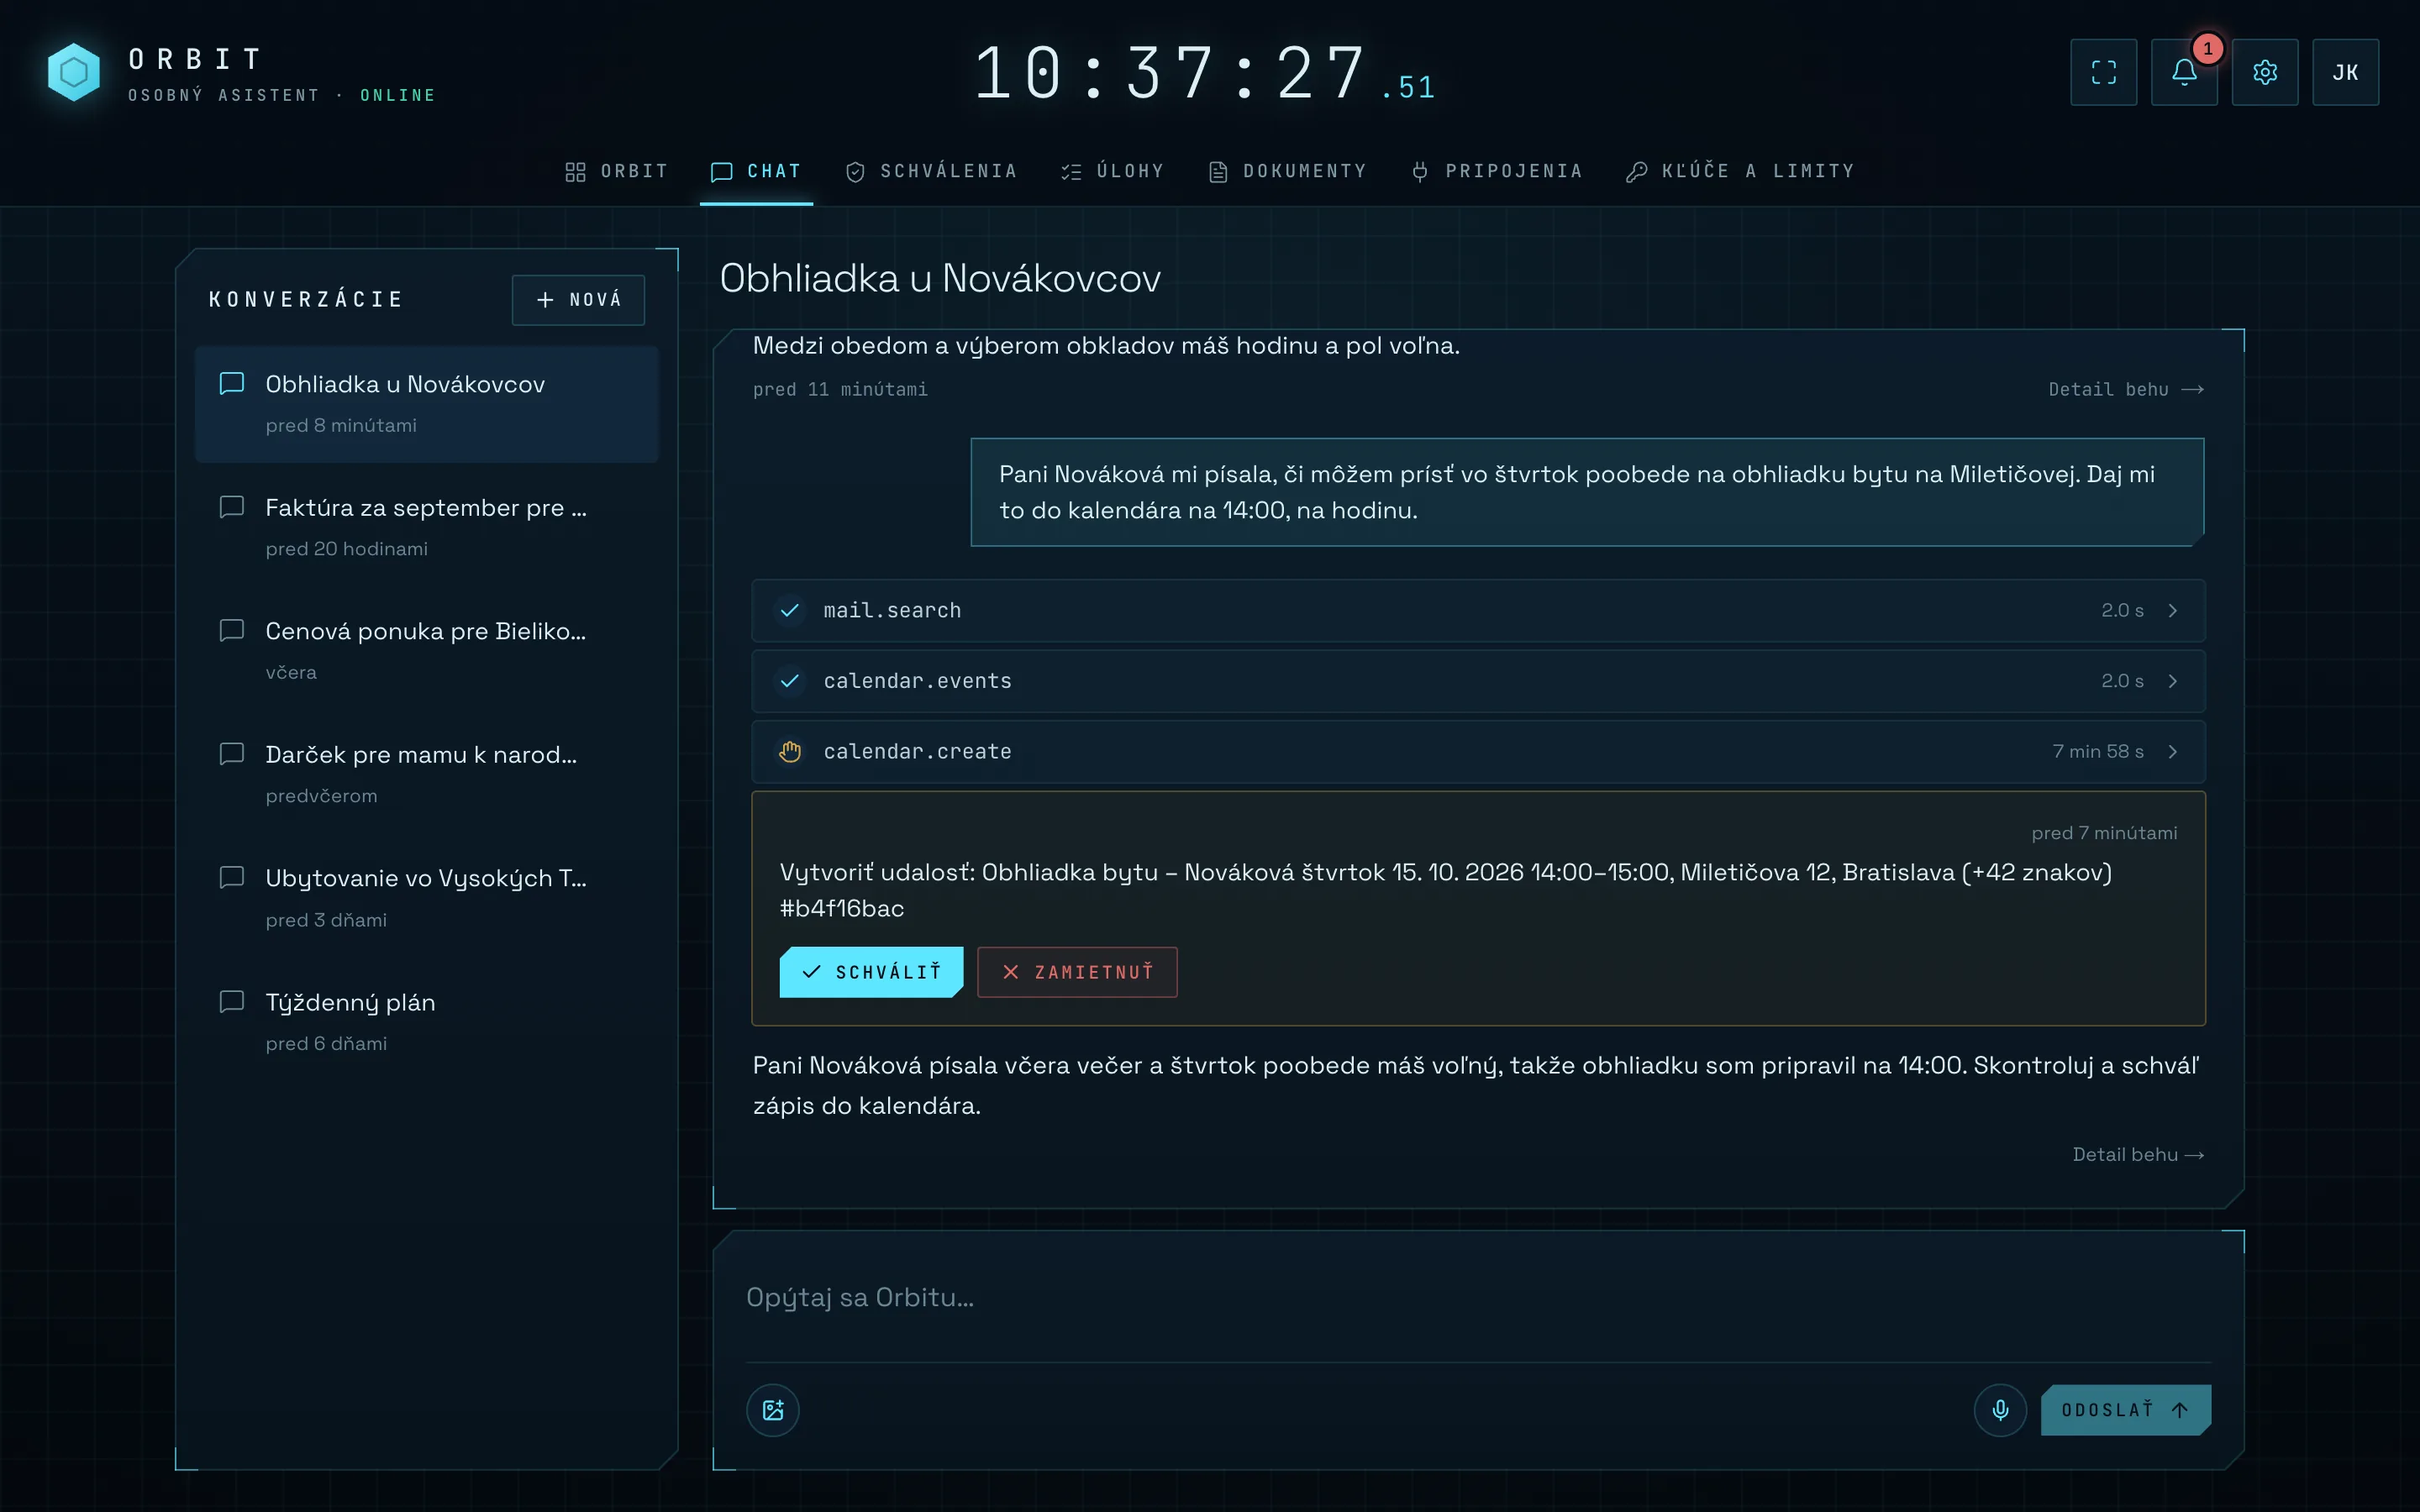Open the Schválenia tab

pyautogui.click(x=931, y=171)
